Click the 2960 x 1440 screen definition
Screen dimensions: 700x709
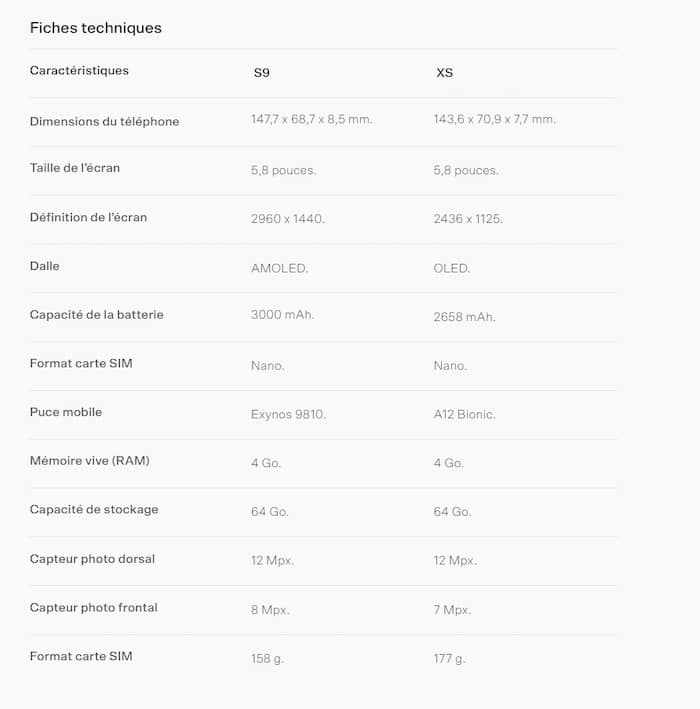pyautogui.click(x=287, y=218)
